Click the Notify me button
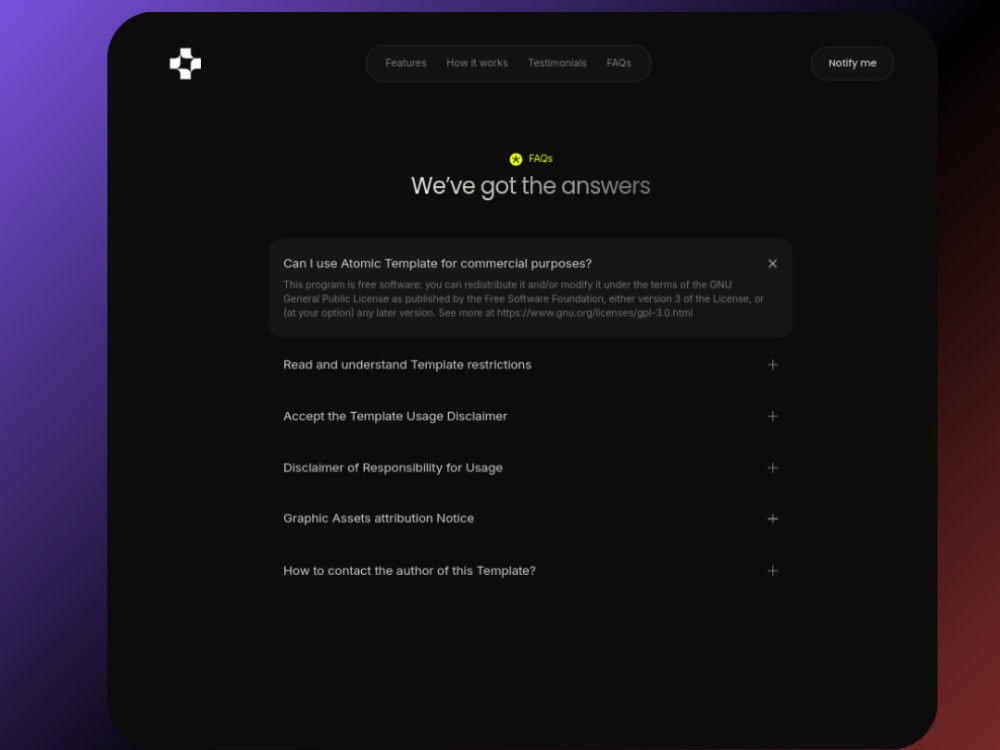 (x=852, y=63)
